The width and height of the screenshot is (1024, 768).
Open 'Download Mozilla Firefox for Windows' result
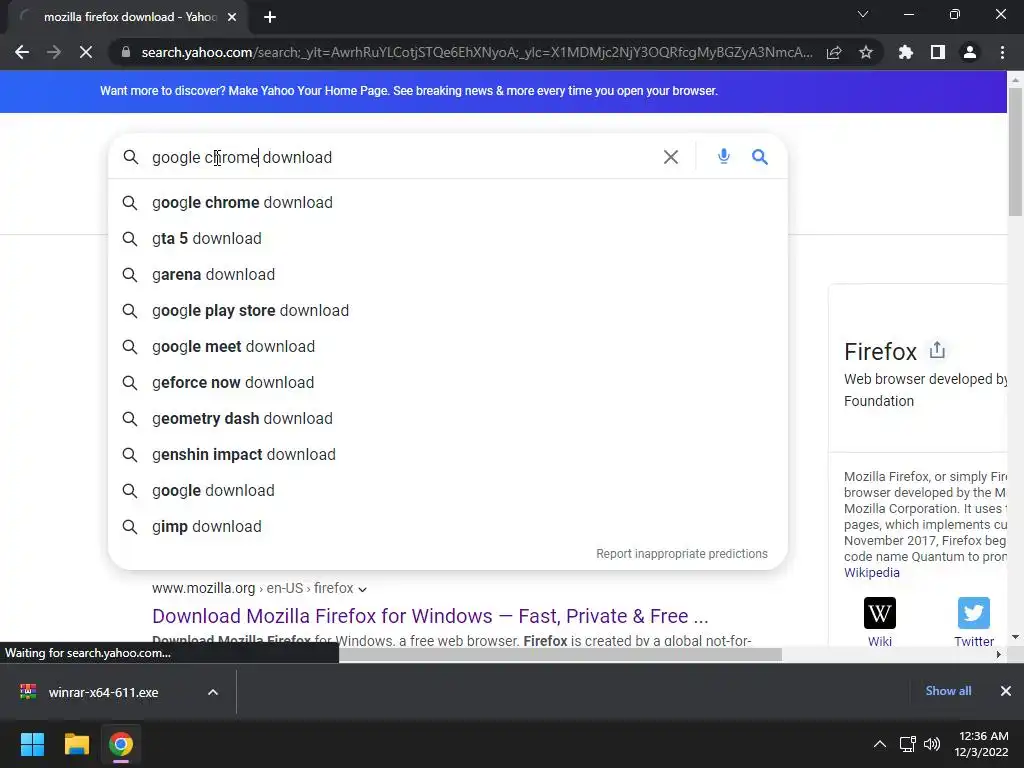tap(430, 616)
